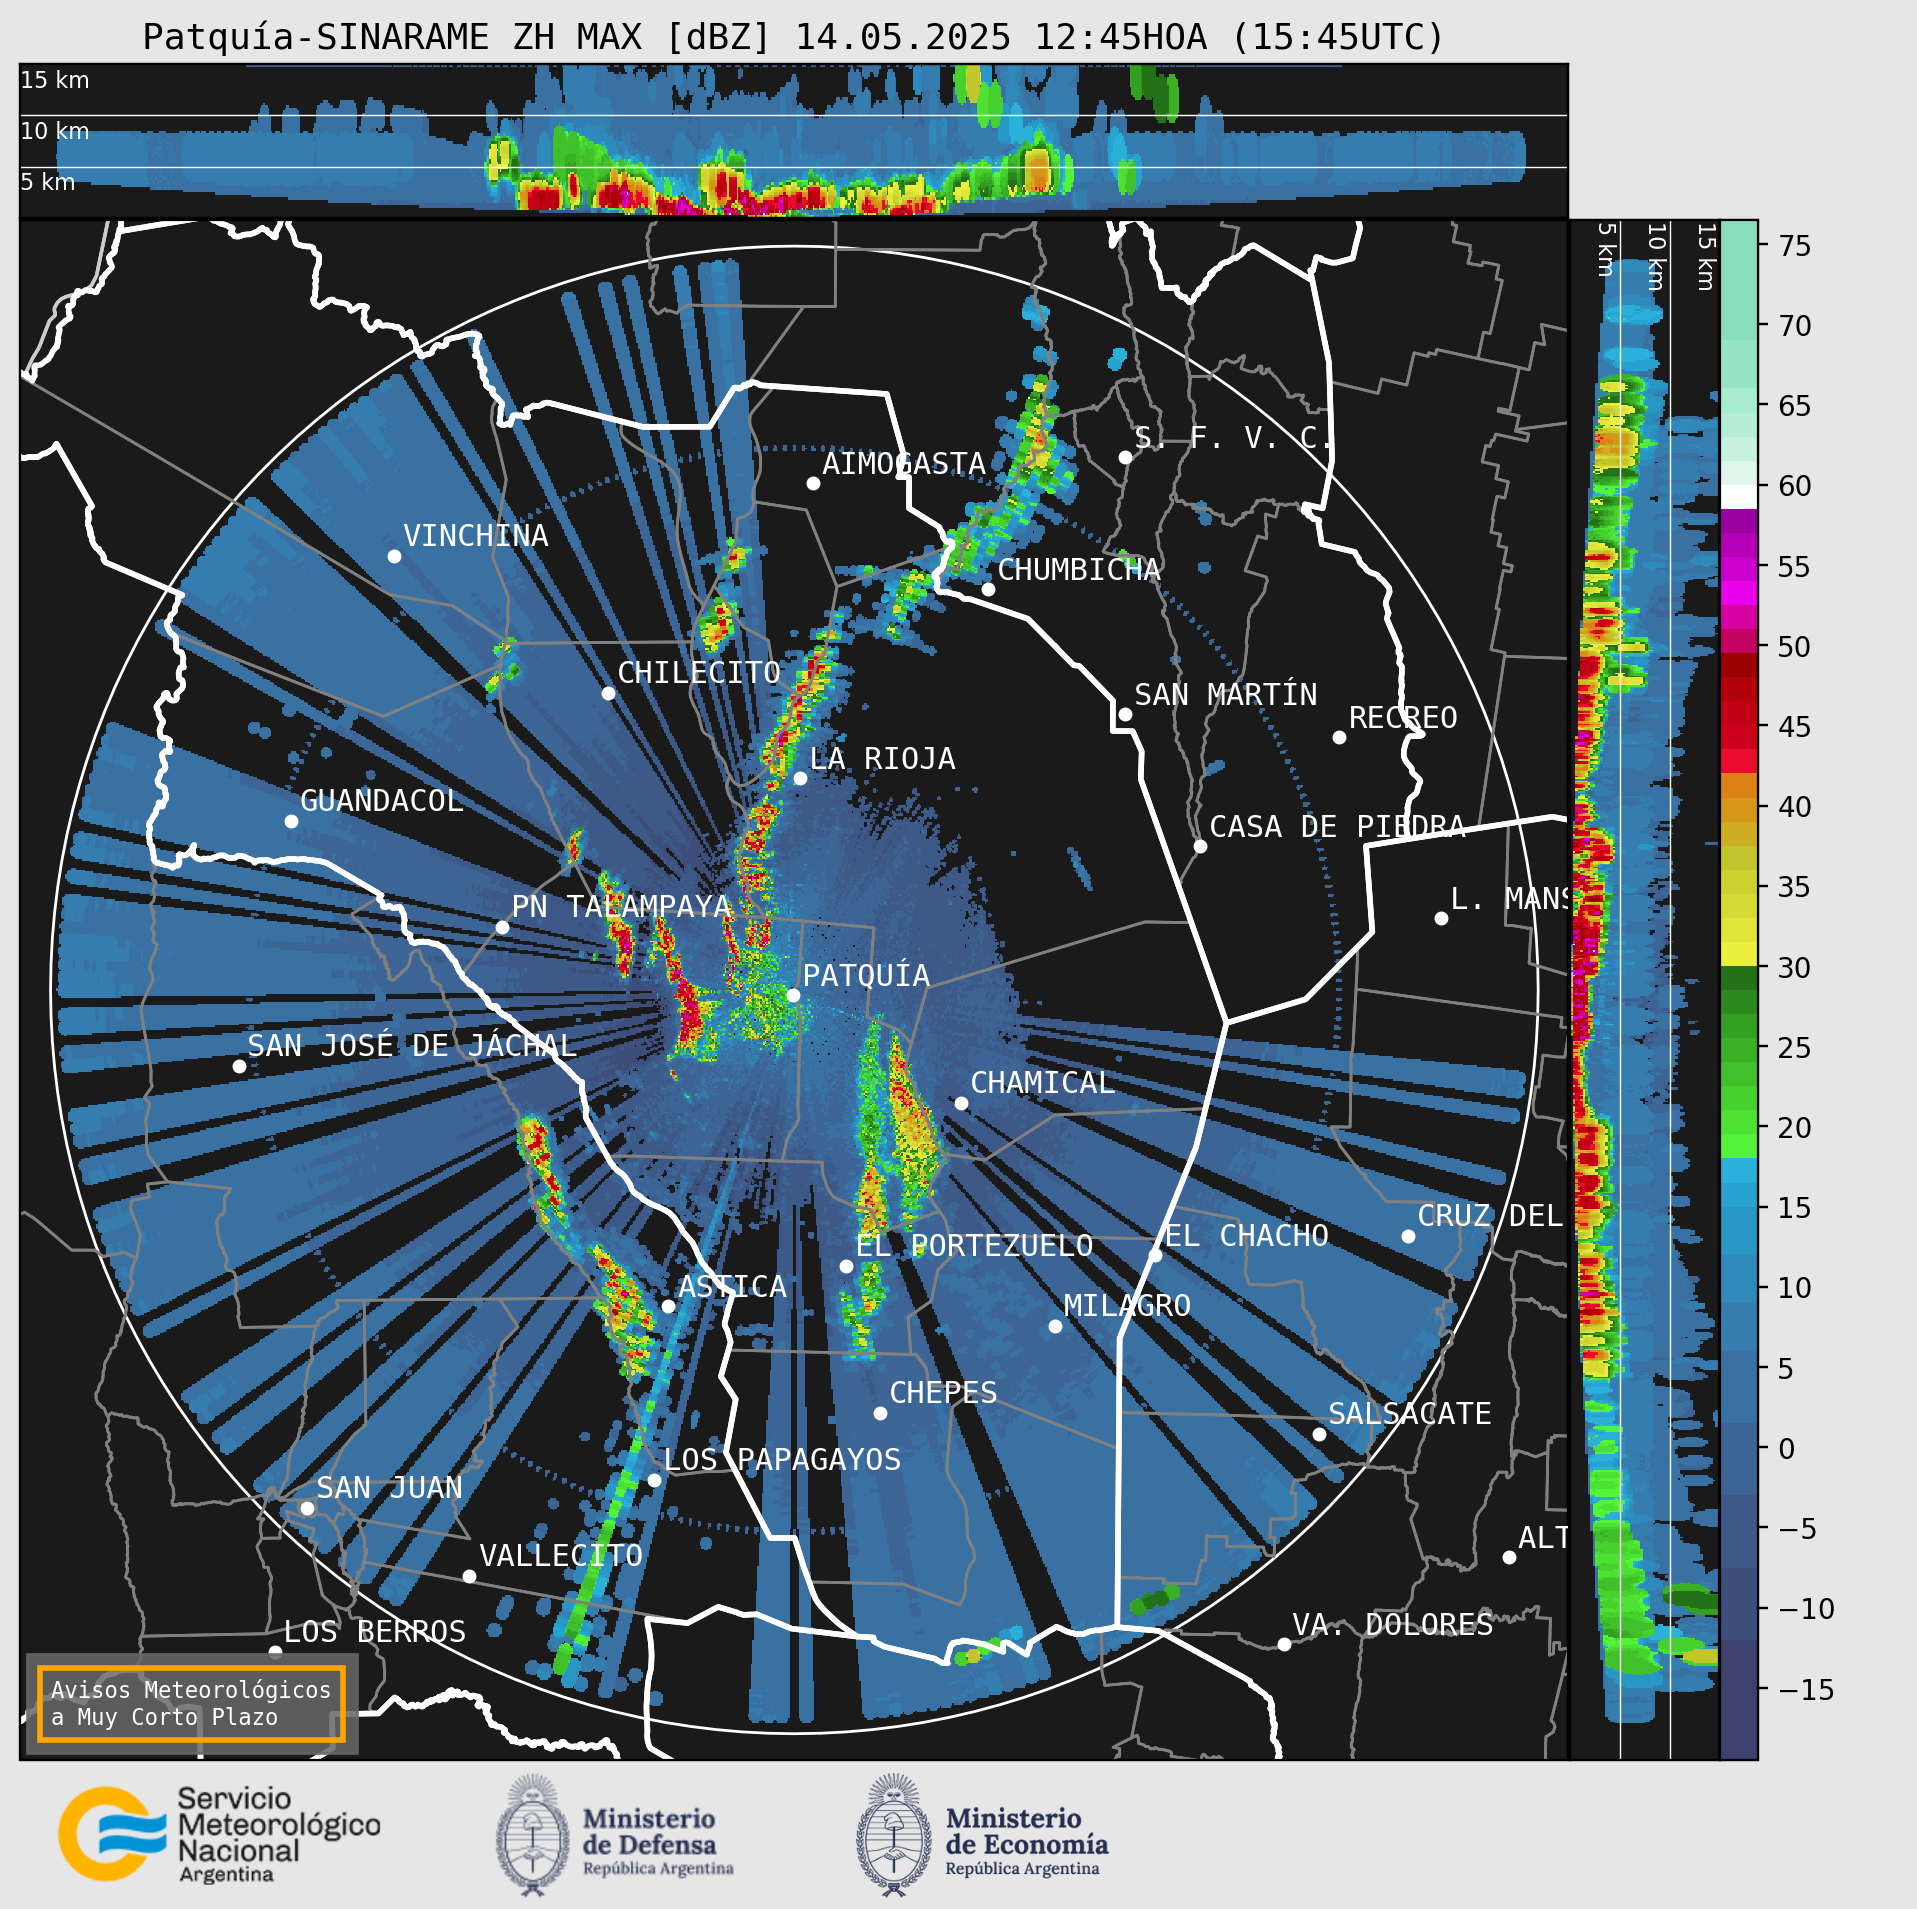
Task: Click the PATQUÍA city label
Action: tap(866, 976)
